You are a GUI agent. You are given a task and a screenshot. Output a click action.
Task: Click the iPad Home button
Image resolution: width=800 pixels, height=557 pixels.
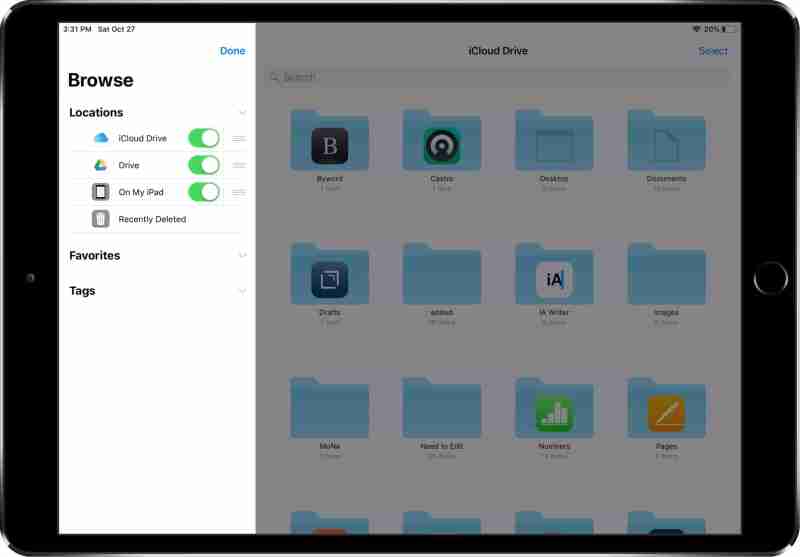click(x=770, y=278)
